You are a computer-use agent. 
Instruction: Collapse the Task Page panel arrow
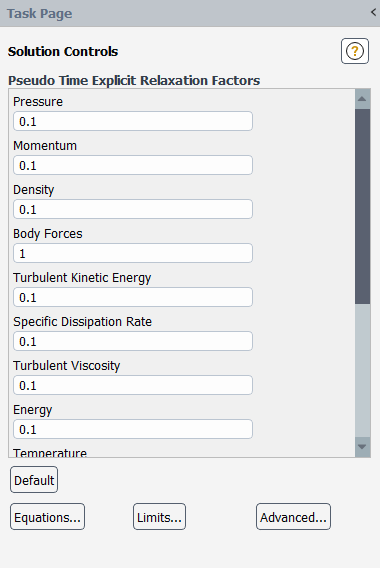pyautogui.click(x=373, y=12)
